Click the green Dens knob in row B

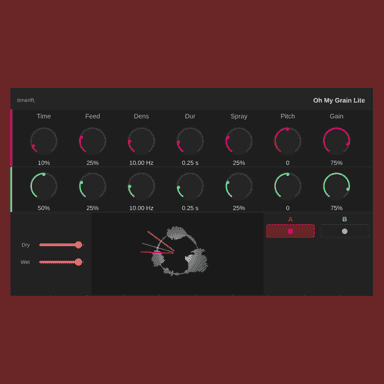(x=141, y=186)
